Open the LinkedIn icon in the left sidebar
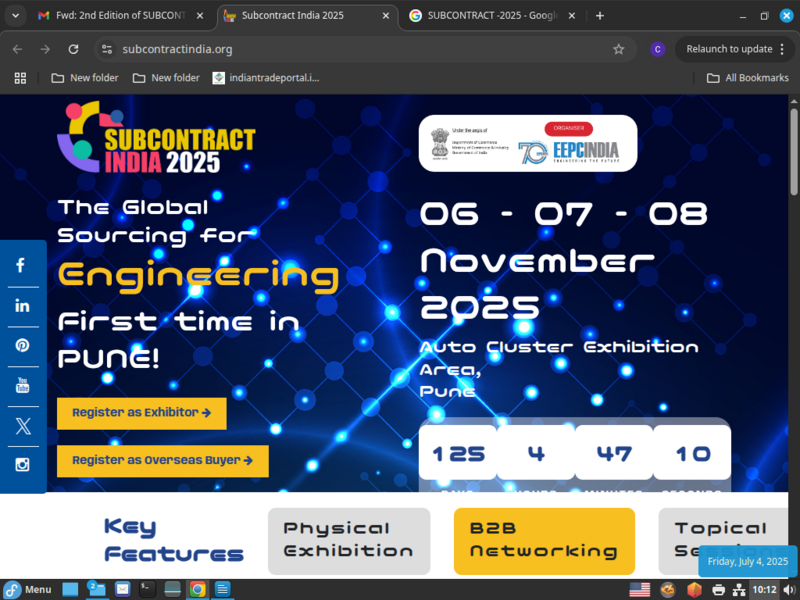 [x=22, y=305]
